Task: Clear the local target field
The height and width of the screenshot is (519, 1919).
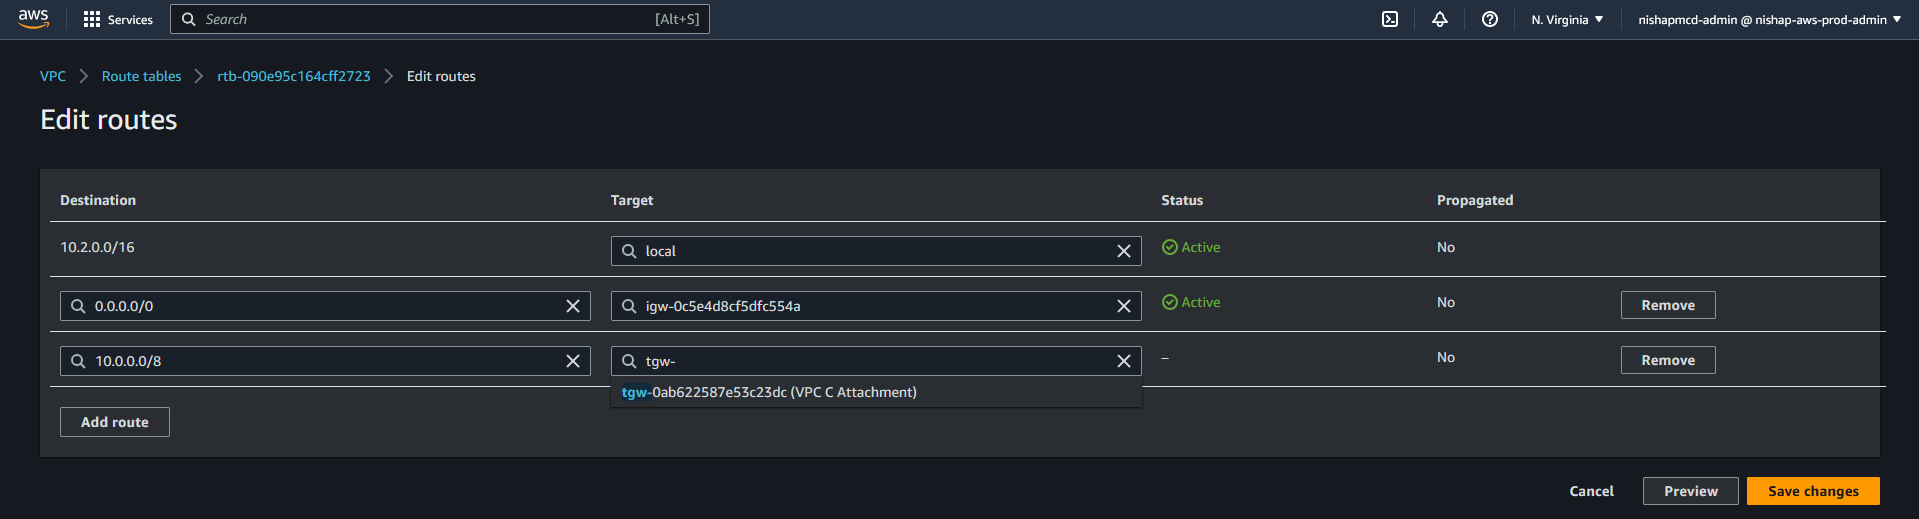Action: pos(1123,251)
